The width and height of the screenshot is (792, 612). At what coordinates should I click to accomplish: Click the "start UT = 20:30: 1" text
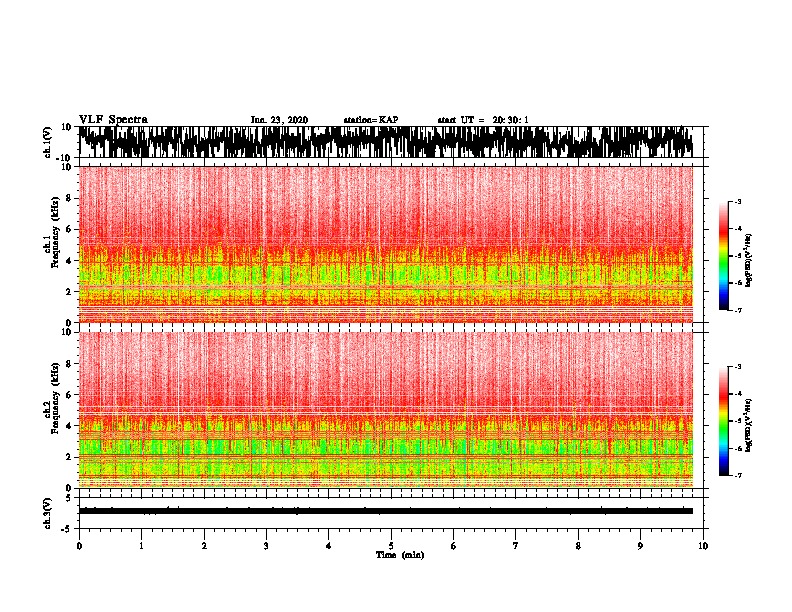coord(483,120)
